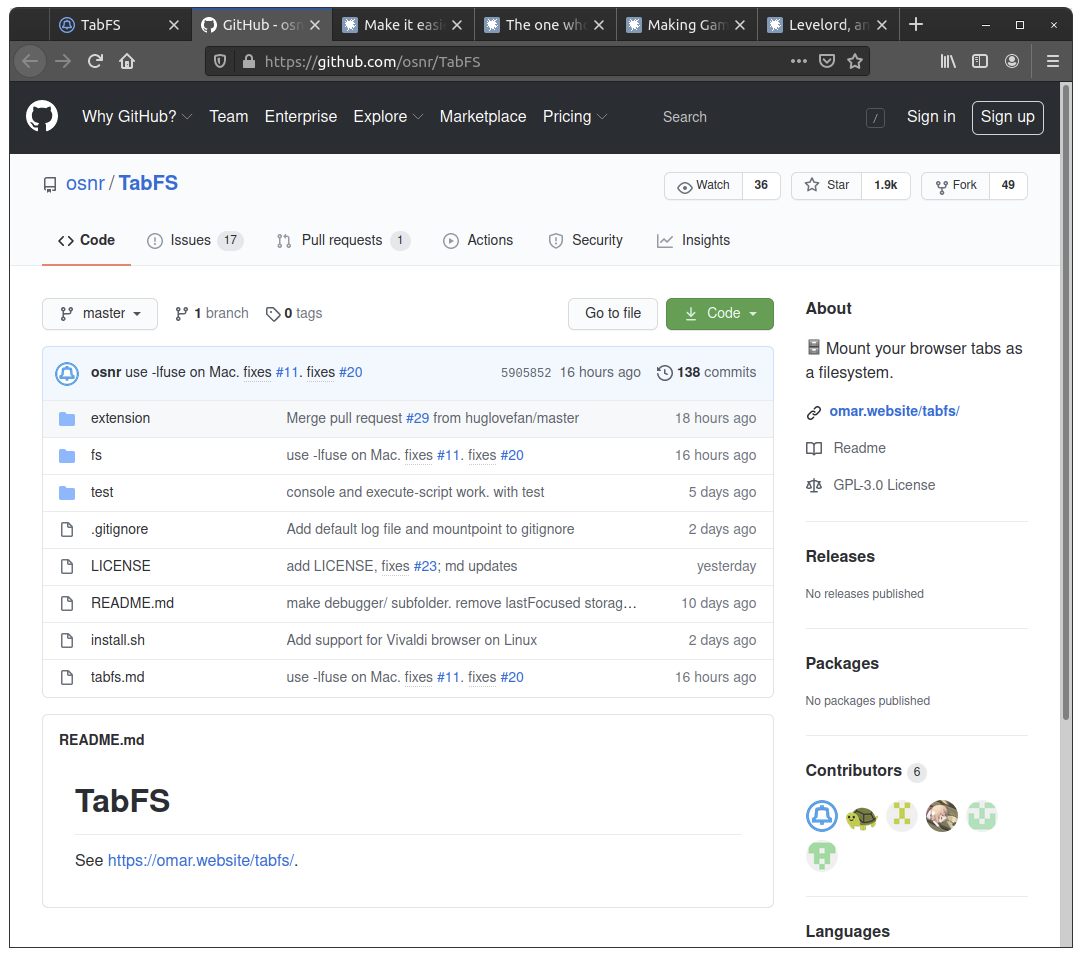Click osnr avatar in latest commit row
Viewport: 1082px width, 957px height.
(67, 373)
